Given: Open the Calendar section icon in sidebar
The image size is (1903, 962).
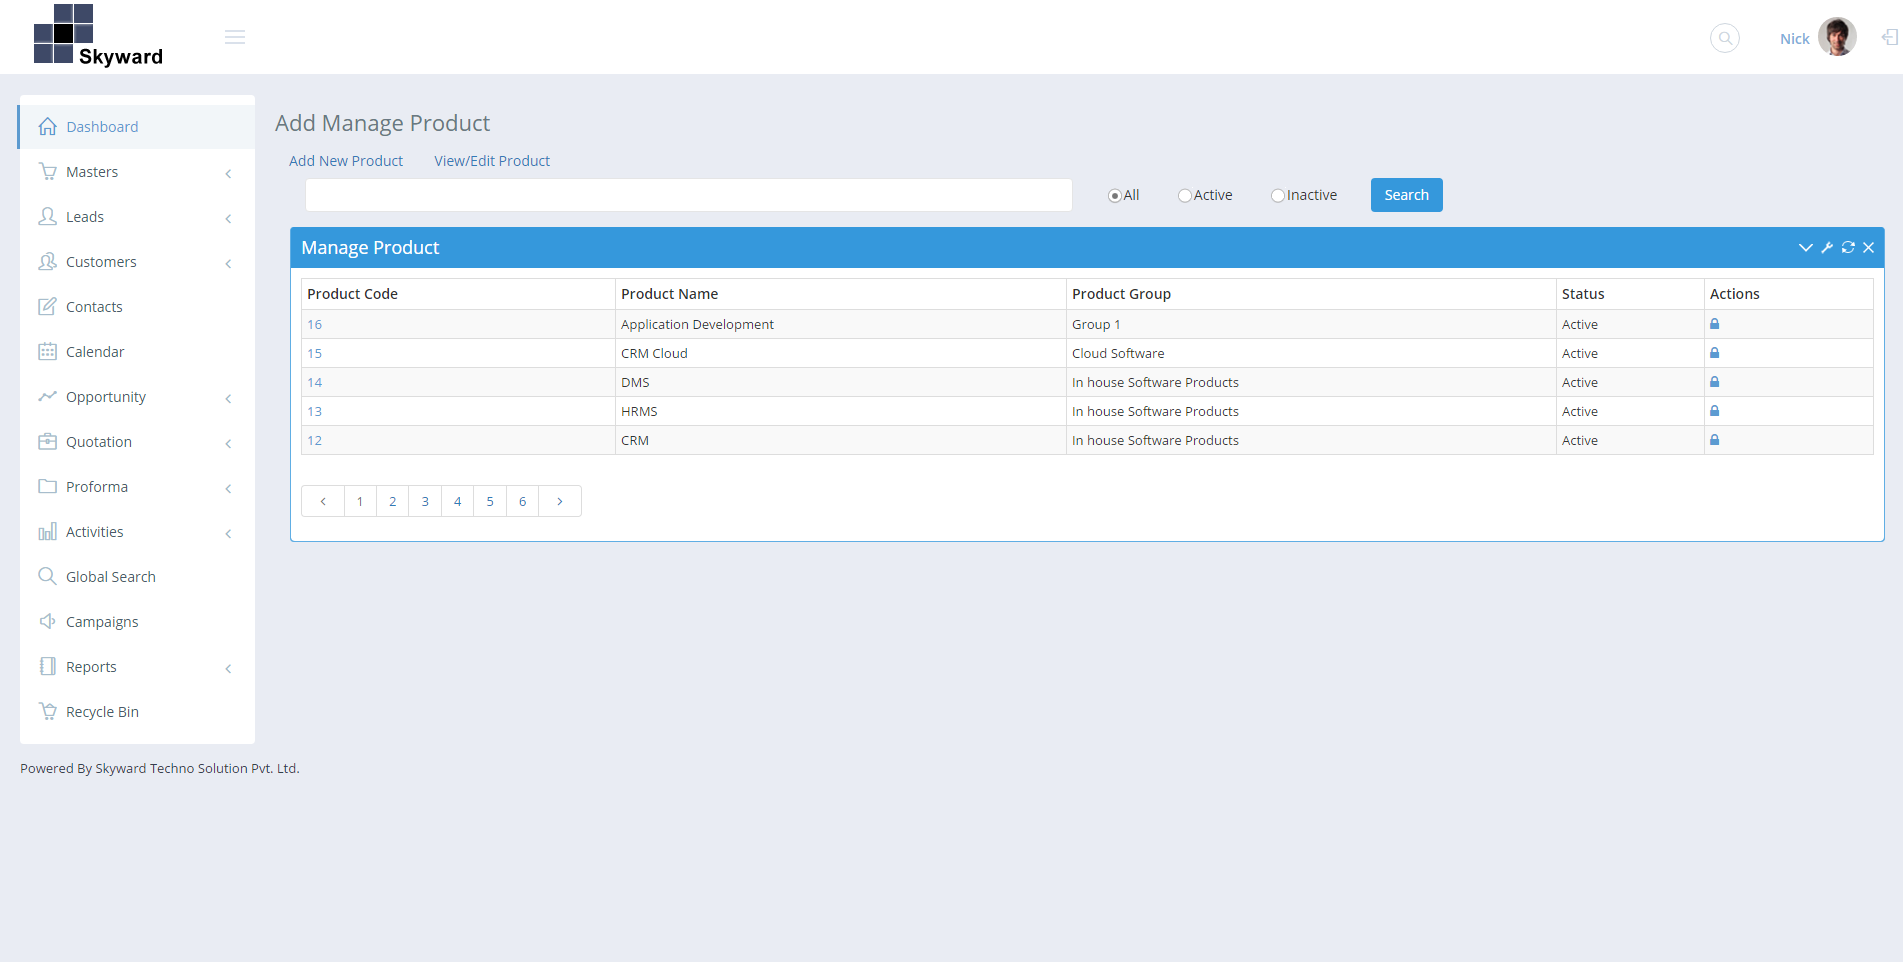Looking at the screenshot, I should 48,352.
